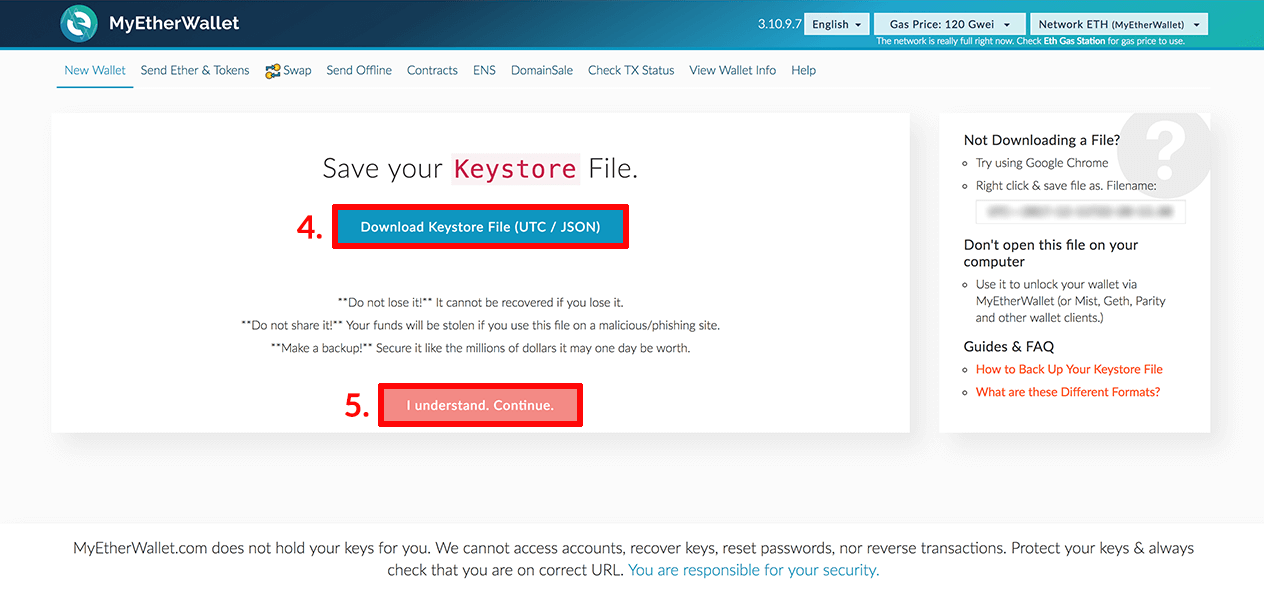Click Try using Google Chrome text
This screenshot has width=1264, height=592.
click(1042, 163)
